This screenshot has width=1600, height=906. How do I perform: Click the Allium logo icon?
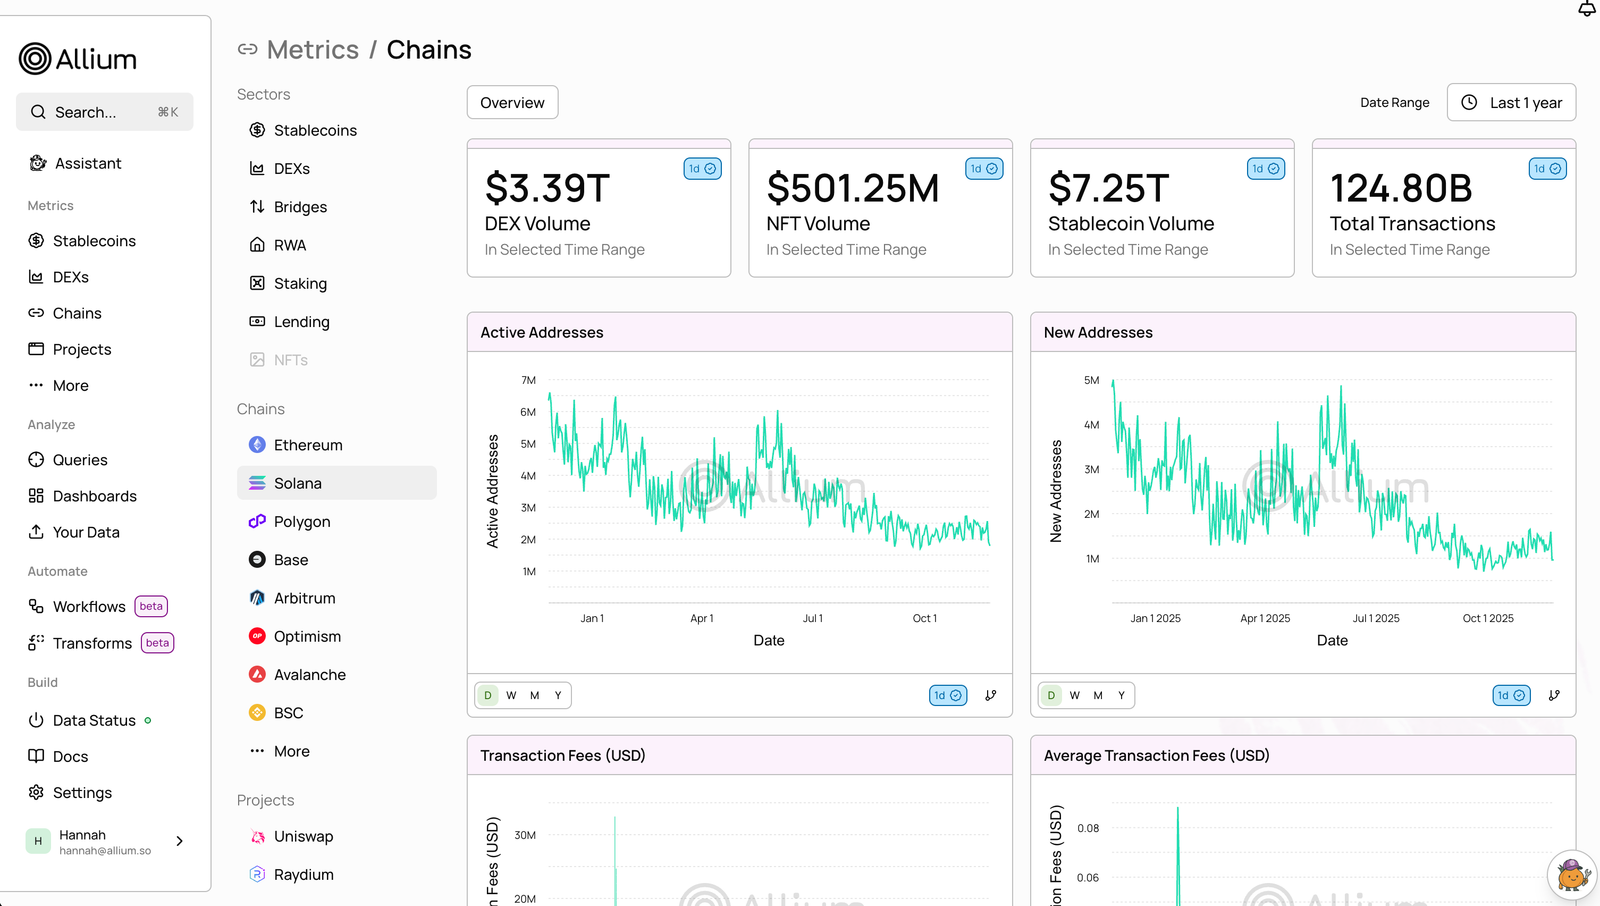click(35, 59)
